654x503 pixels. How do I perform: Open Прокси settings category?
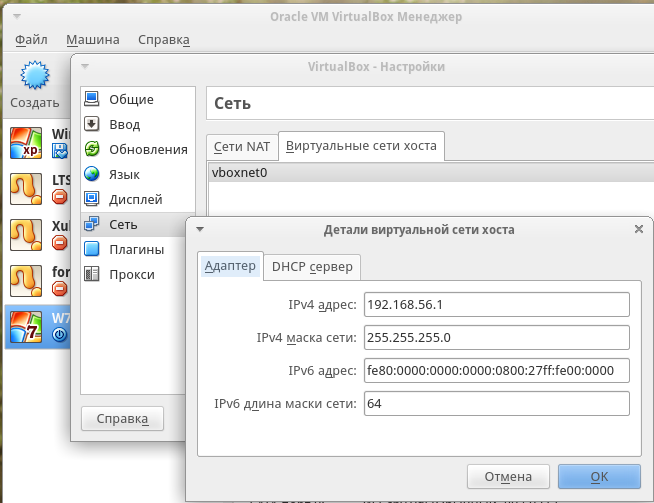coord(133,274)
